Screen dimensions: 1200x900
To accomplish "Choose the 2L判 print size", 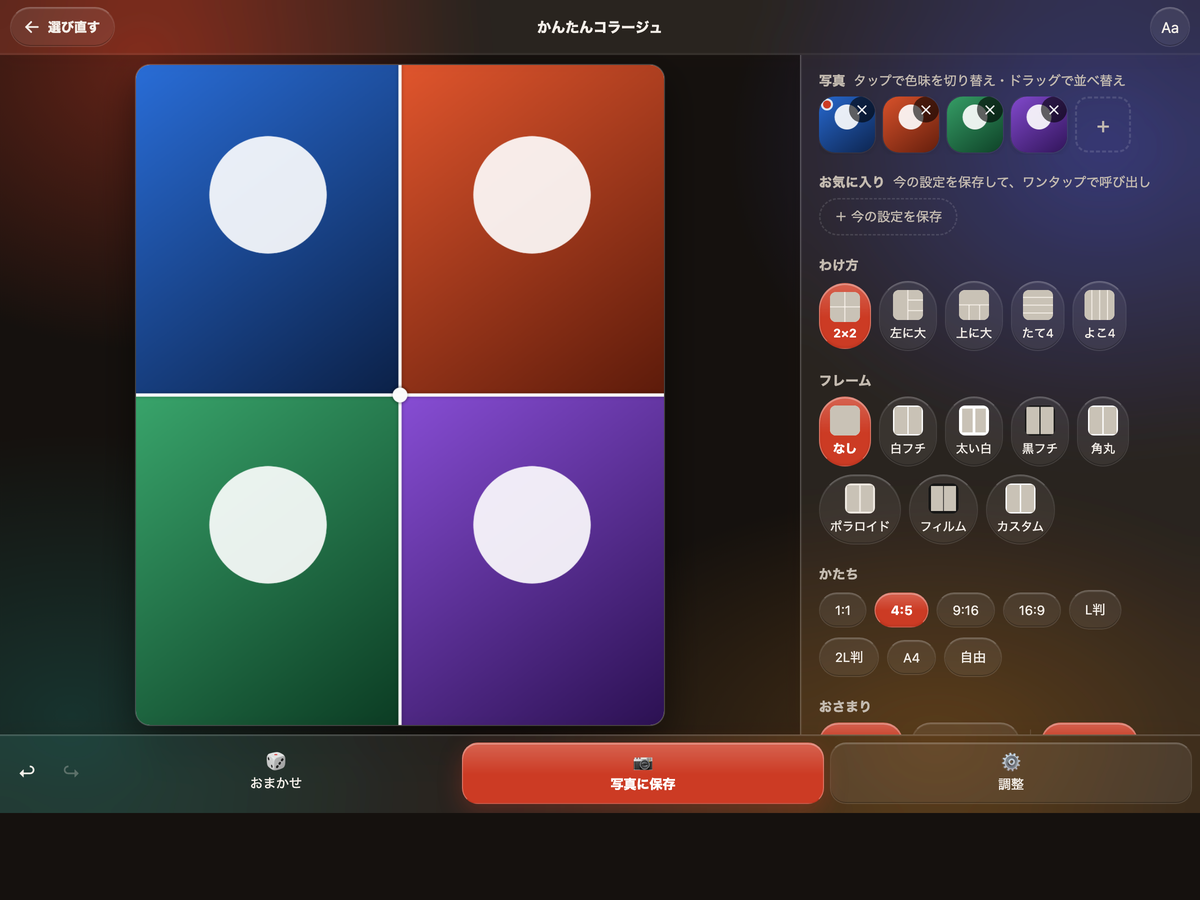I will (x=849, y=657).
